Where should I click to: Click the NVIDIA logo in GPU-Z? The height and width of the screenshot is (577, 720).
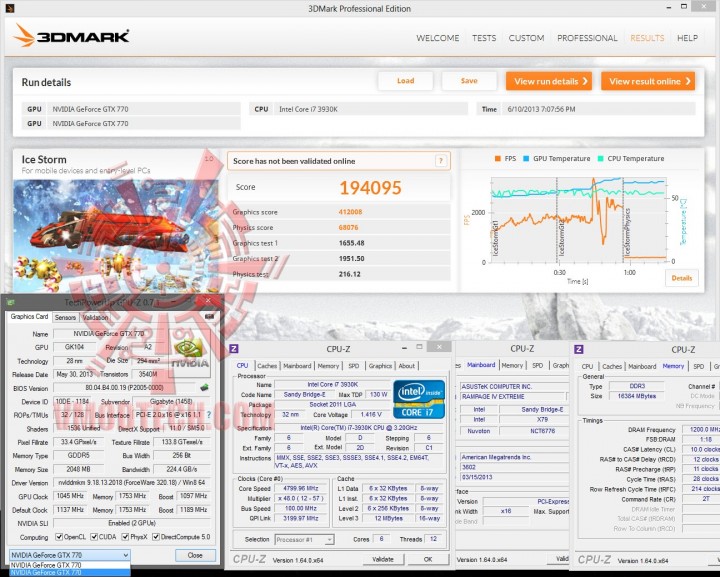pos(190,354)
